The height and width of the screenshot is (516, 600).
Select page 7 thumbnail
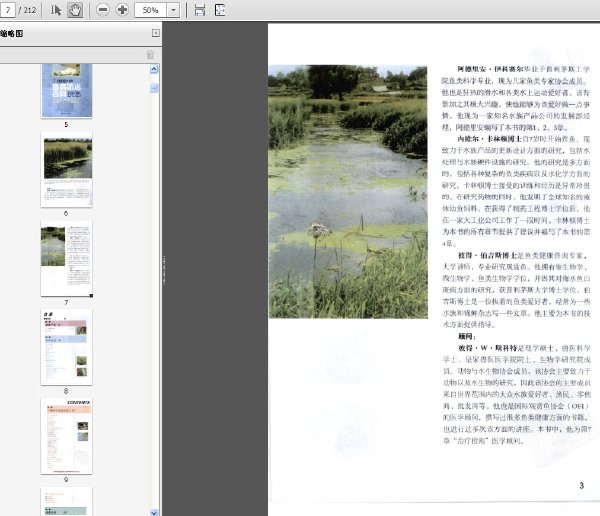point(67,258)
